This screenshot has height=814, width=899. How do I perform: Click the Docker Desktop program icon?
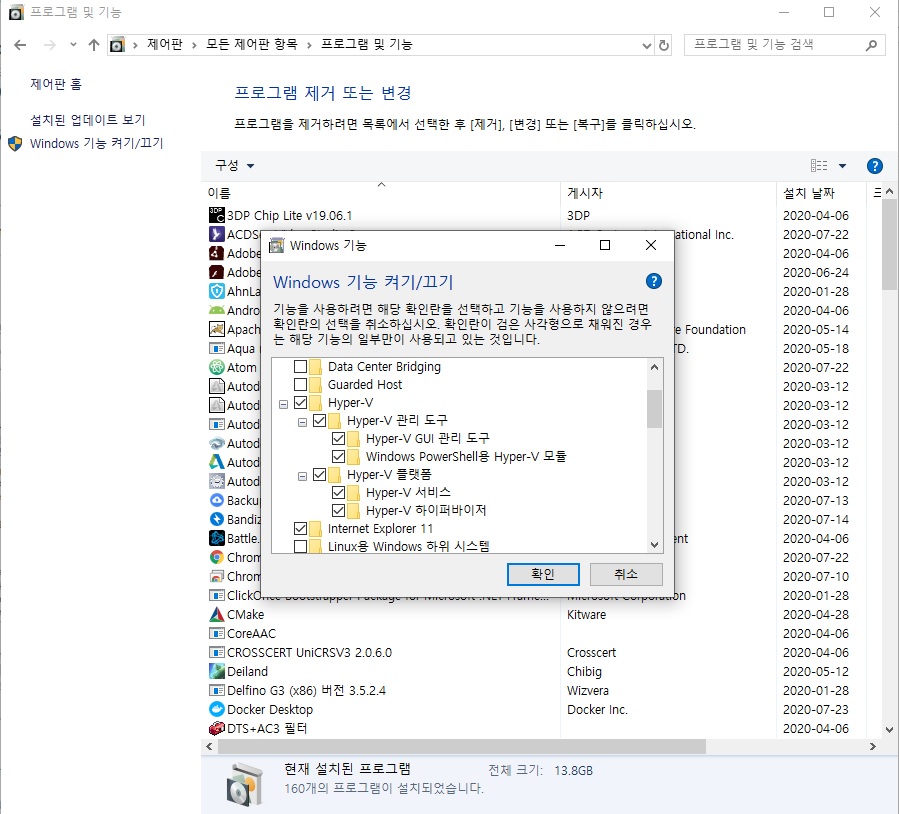[216, 709]
